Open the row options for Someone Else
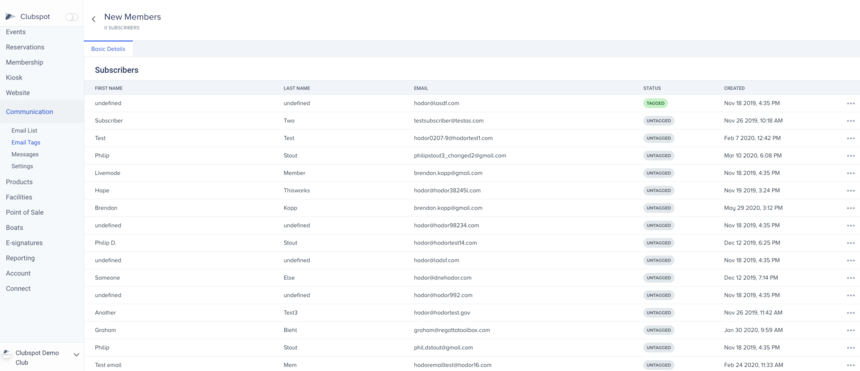Viewport: 860px width, 371px height. (850, 278)
